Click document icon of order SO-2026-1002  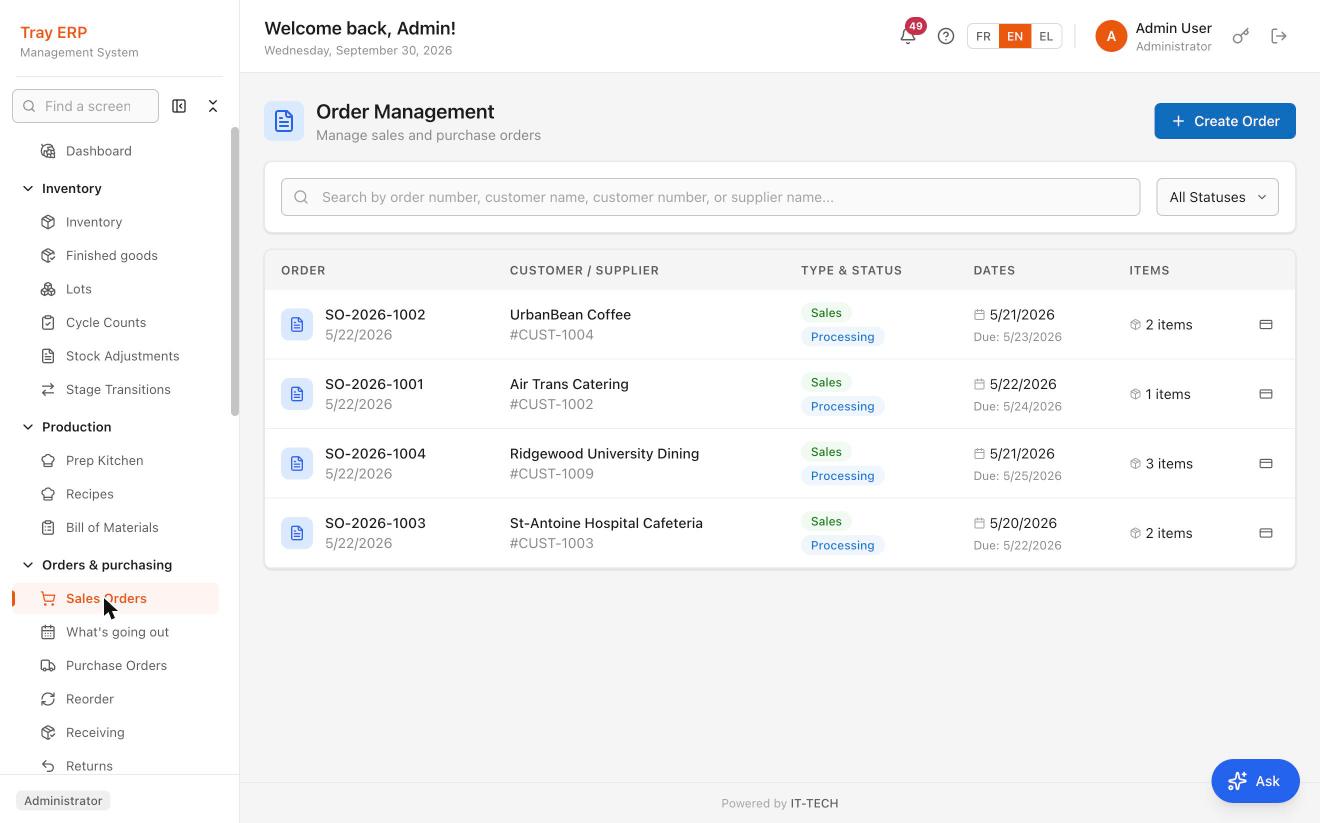pyautogui.click(x=297, y=324)
